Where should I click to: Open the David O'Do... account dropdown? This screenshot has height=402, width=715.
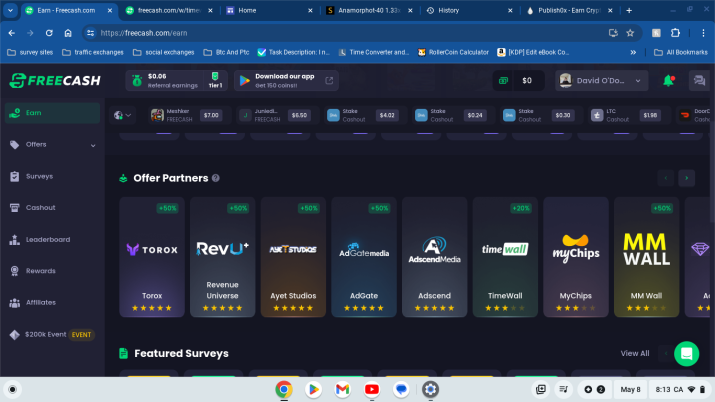click(x=601, y=81)
